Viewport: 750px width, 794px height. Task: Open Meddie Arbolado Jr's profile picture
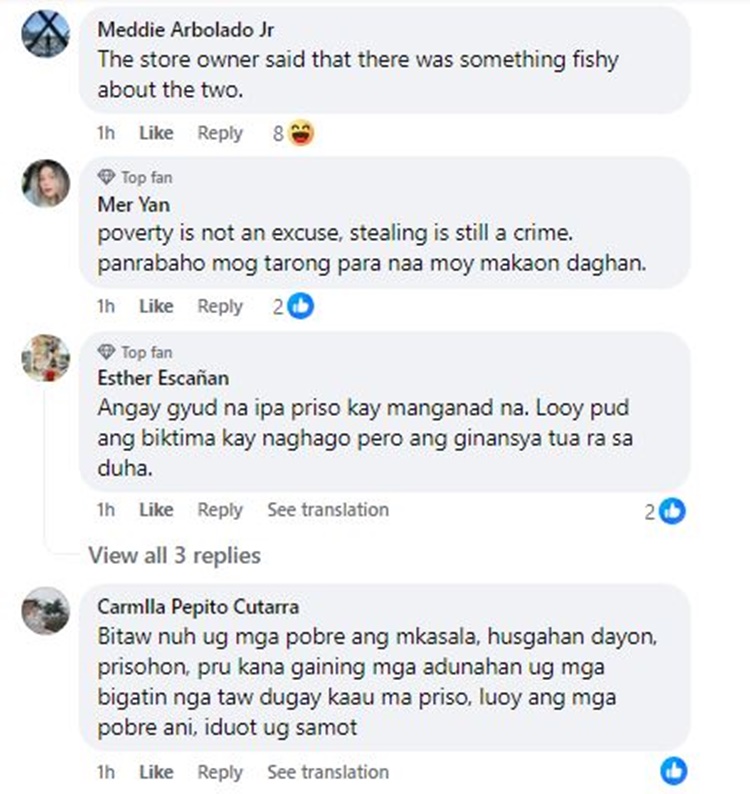tap(46, 34)
